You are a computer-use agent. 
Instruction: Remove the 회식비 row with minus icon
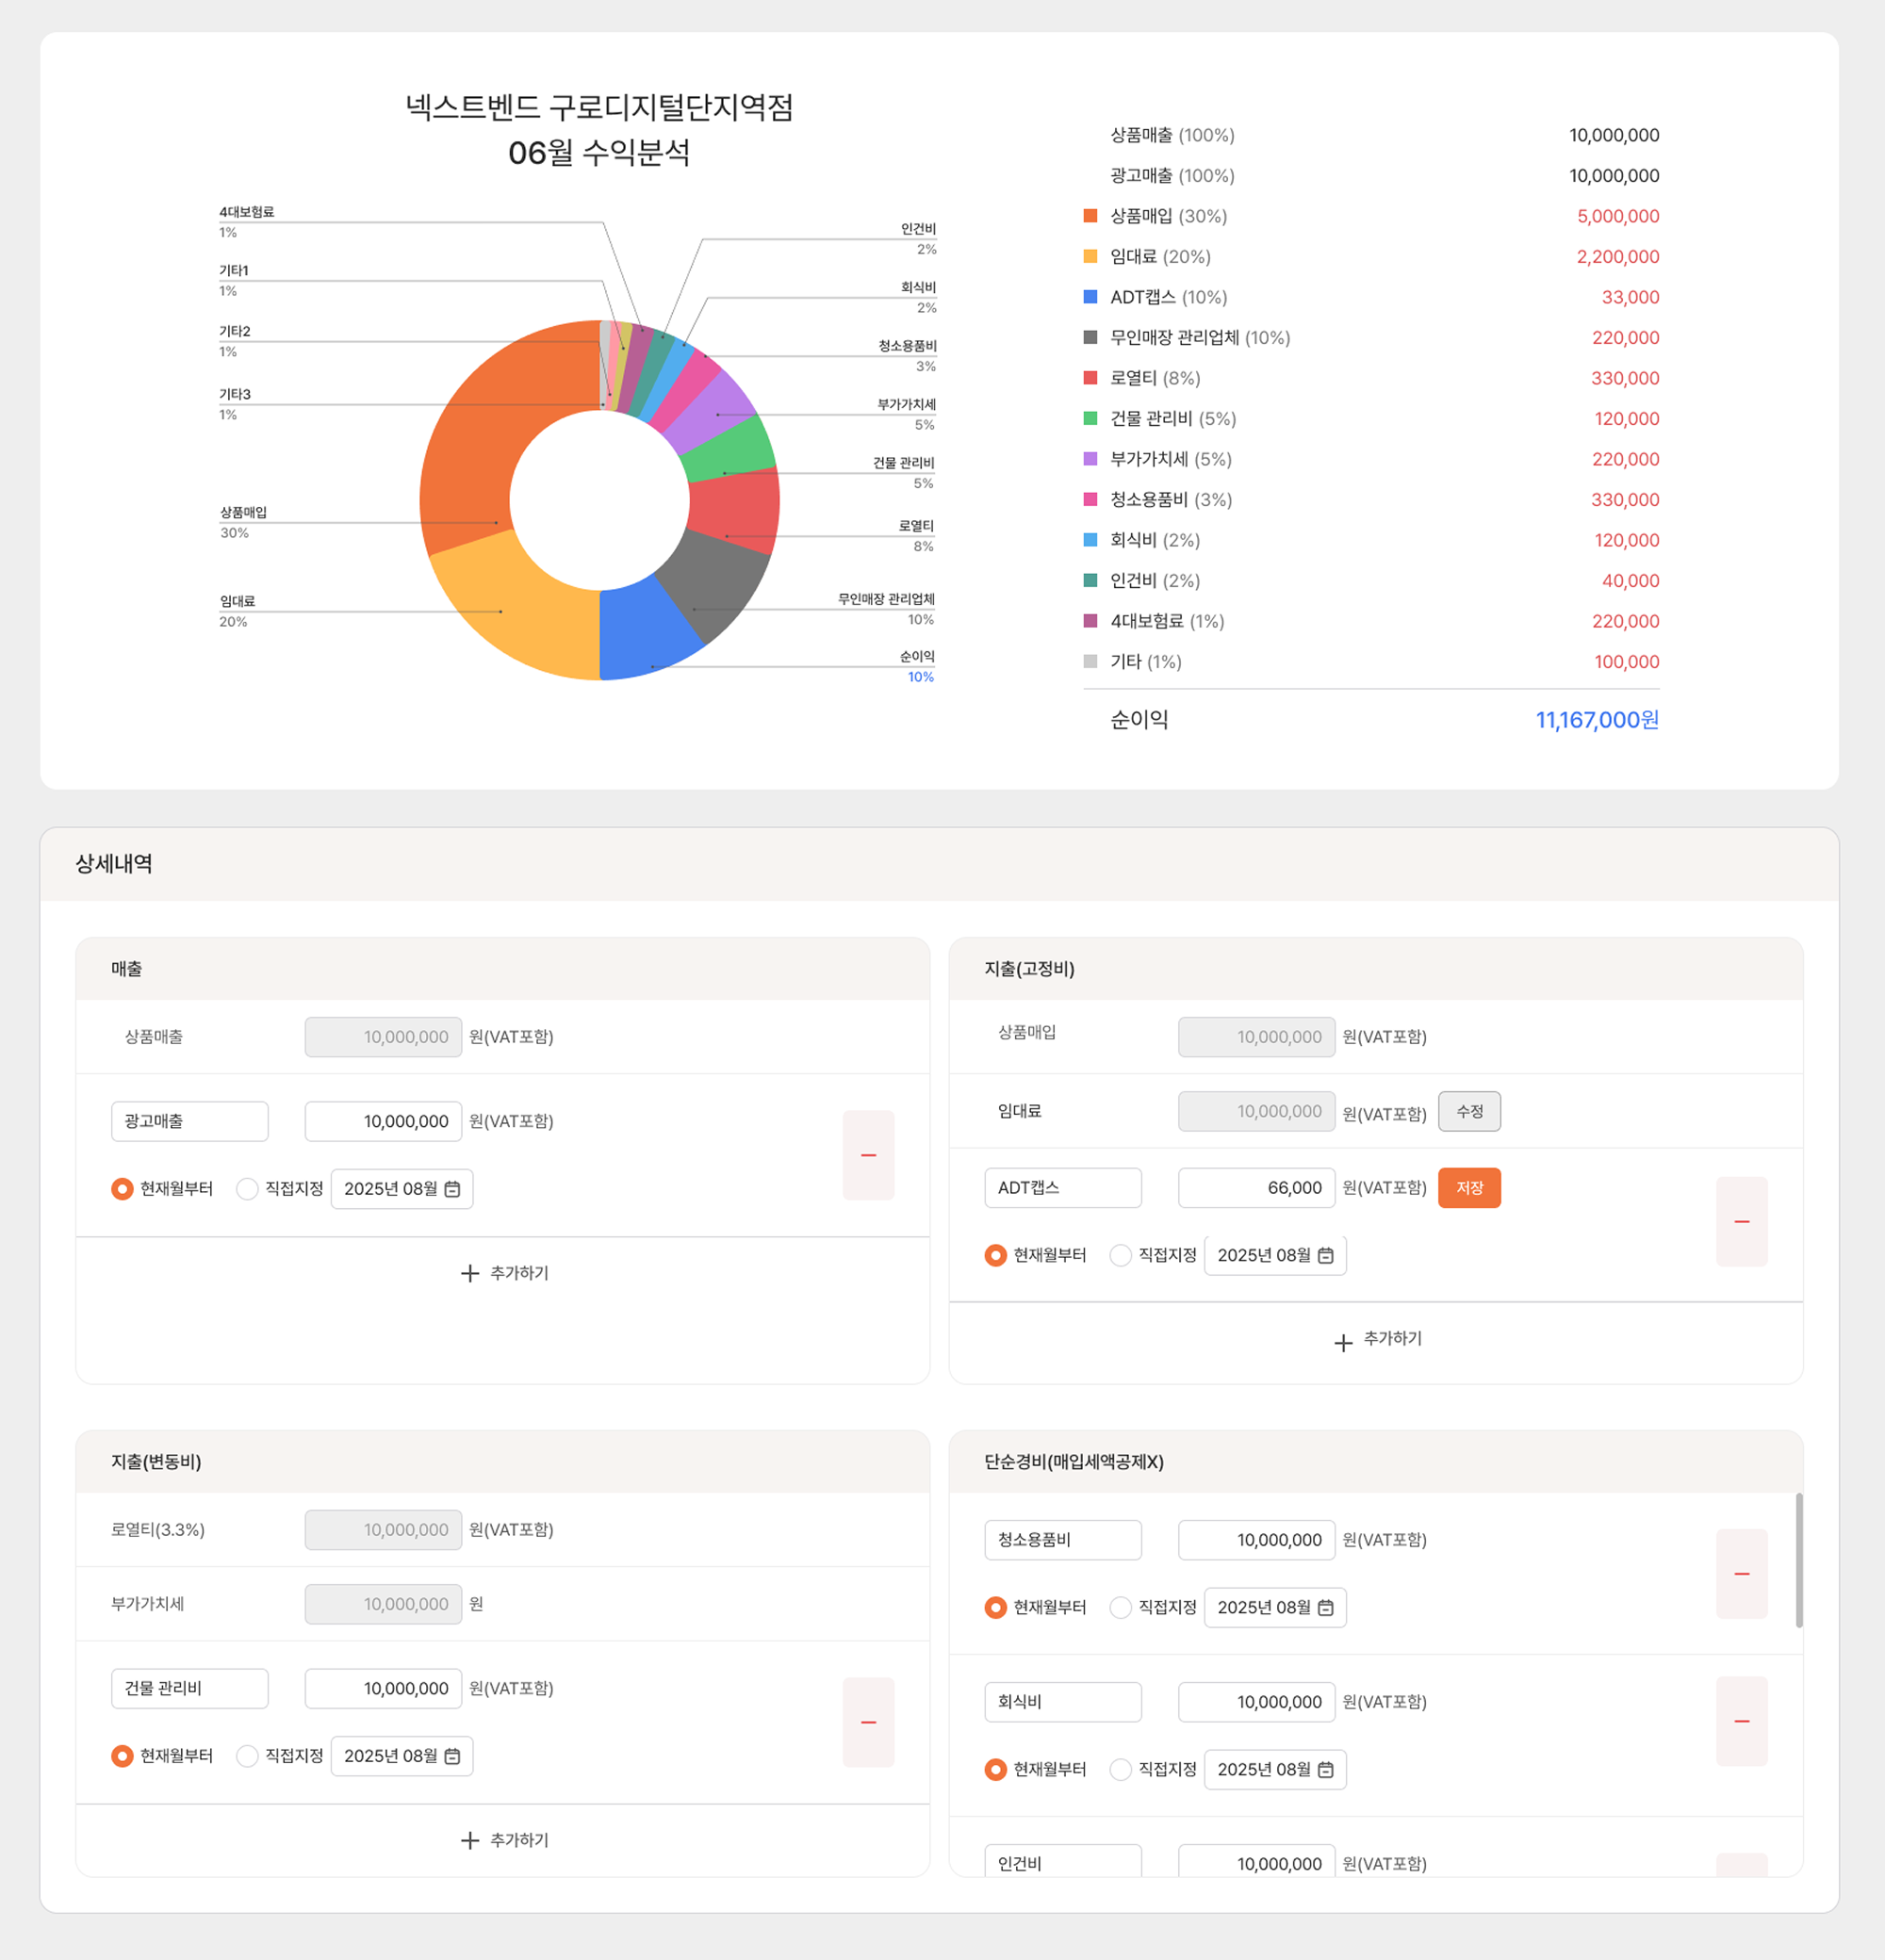pos(1741,1721)
